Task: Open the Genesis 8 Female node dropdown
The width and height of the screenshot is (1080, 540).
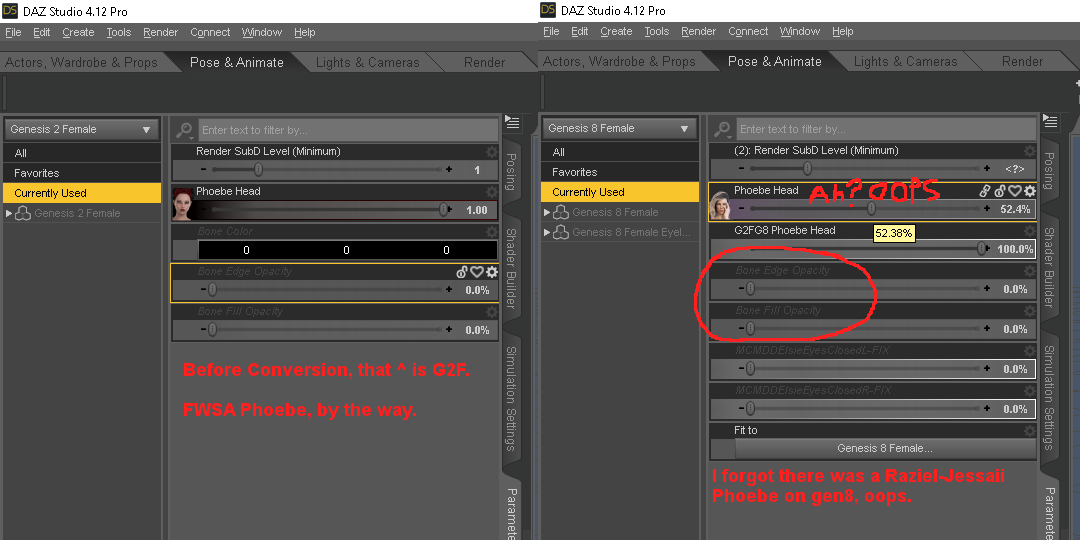Action: point(619,128)
